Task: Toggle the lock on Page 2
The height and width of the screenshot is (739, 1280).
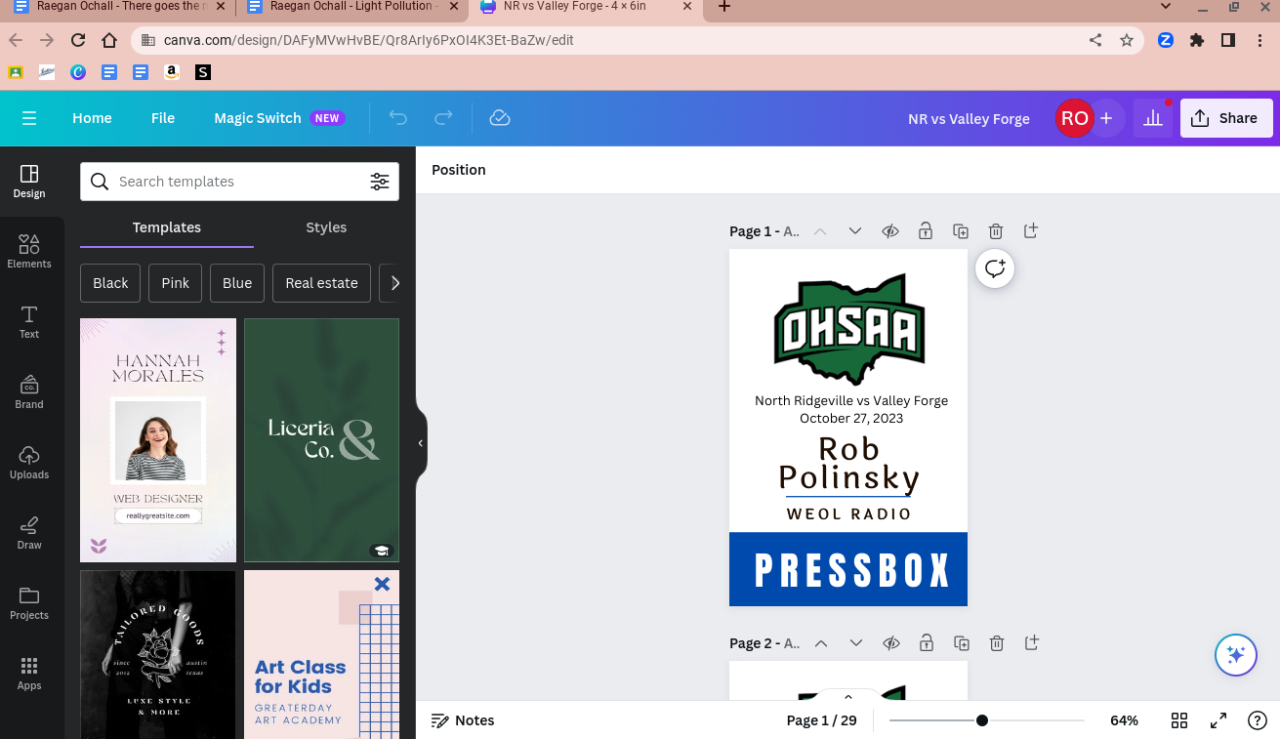Action: point(926,643)
